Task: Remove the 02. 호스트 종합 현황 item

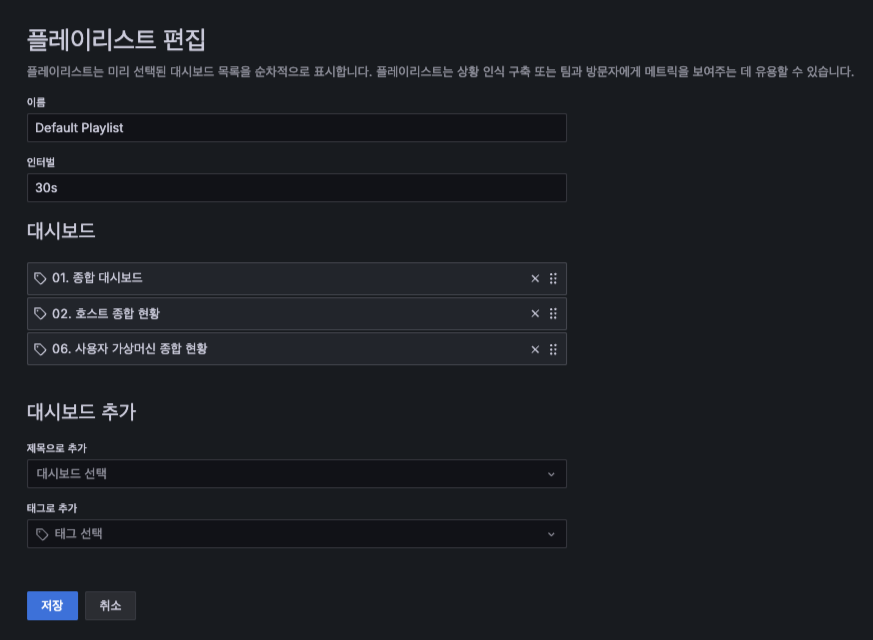Action: 535,314
